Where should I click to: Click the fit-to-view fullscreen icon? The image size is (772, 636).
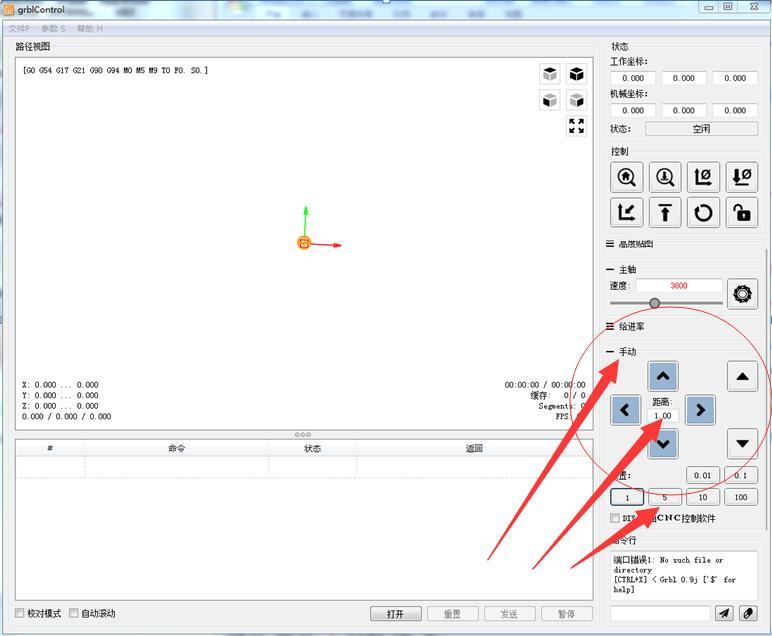(576, 126)
